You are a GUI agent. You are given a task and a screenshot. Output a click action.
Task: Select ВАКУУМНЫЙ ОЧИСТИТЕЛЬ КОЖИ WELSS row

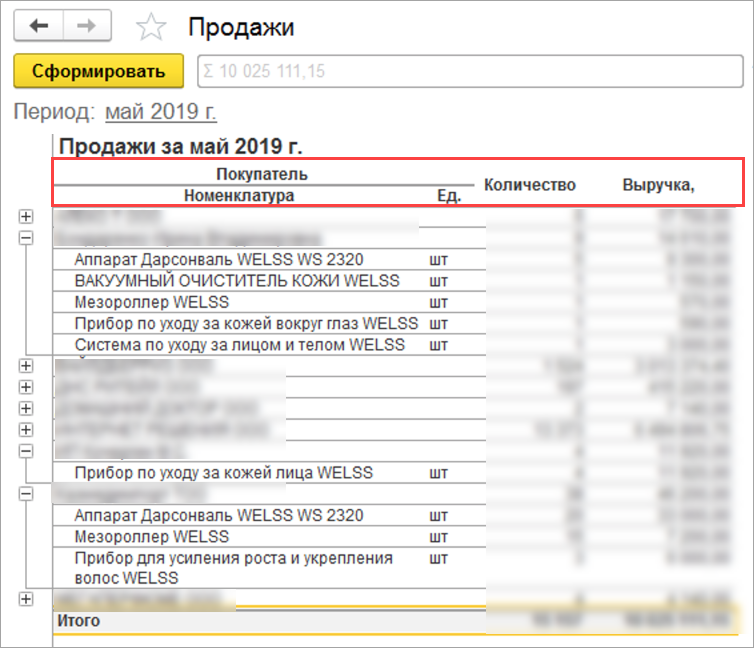click(237, 281)
